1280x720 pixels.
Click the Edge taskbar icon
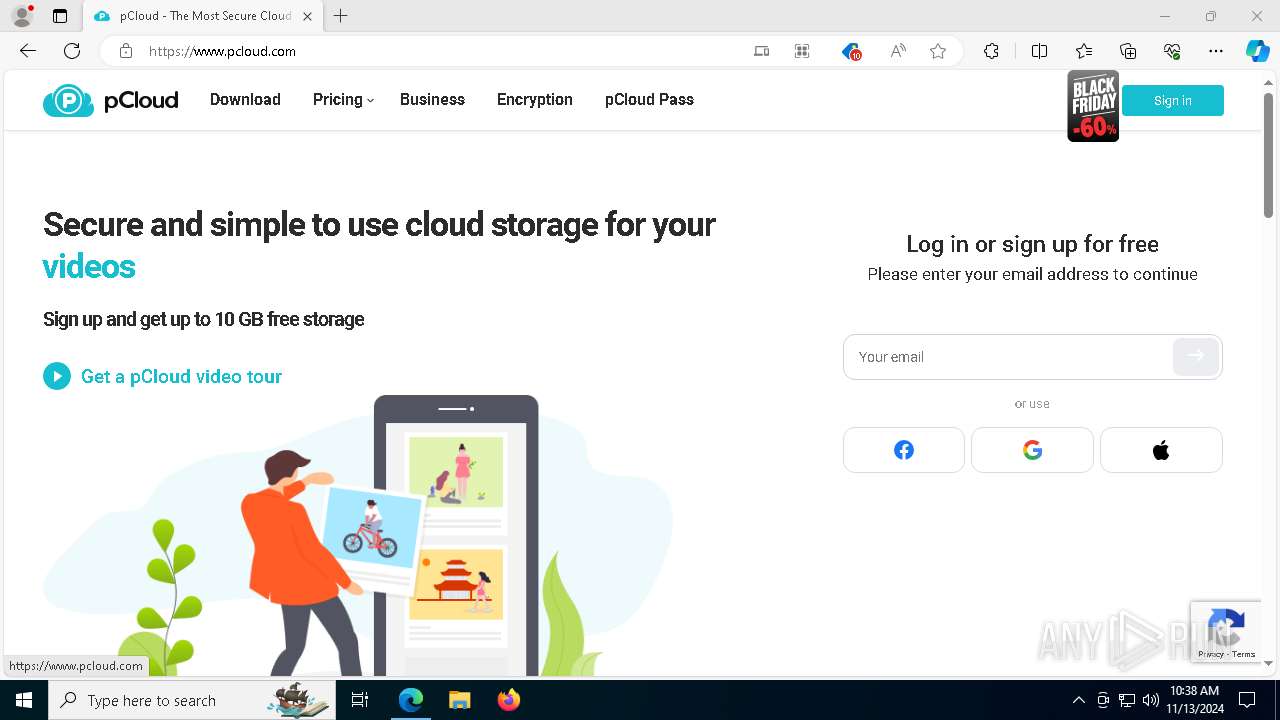click(411, 700)
